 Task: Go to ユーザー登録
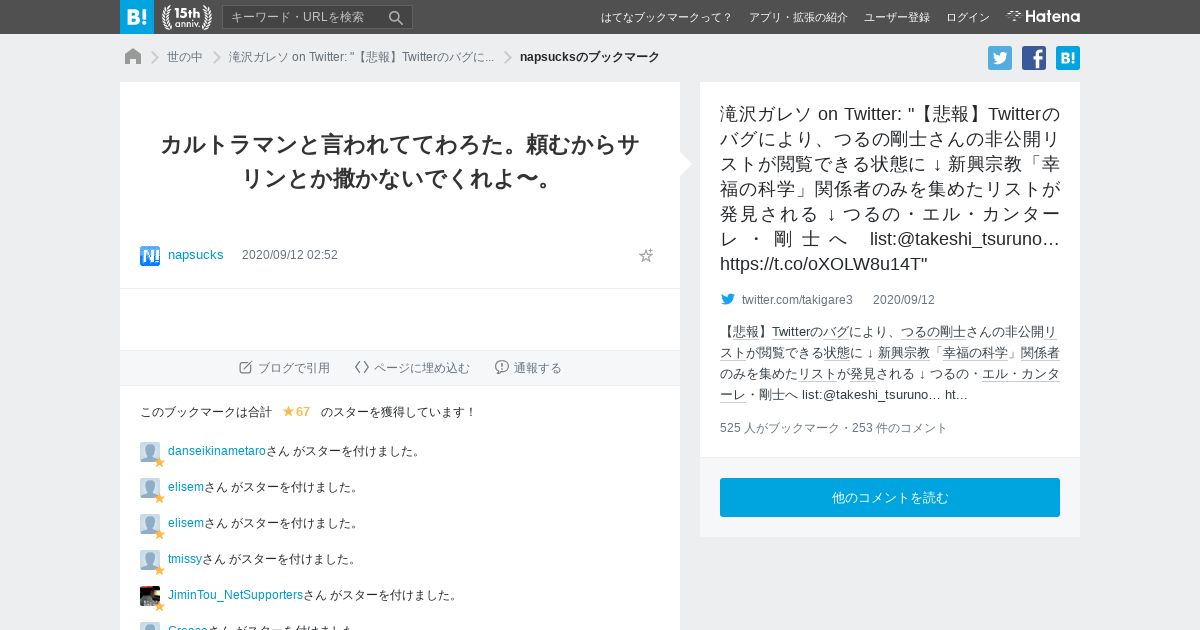[x=897, y=17]
